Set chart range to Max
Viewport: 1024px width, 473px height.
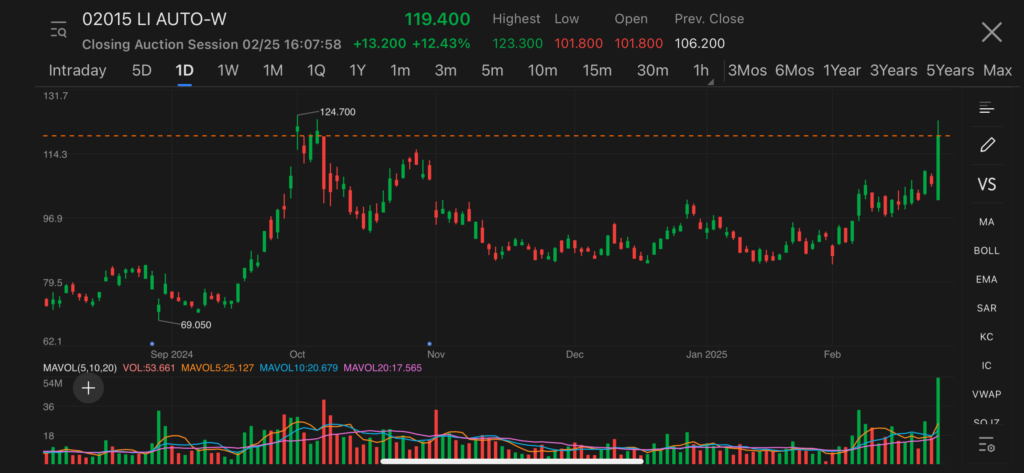pyautogui.click(x=997, y=71)
